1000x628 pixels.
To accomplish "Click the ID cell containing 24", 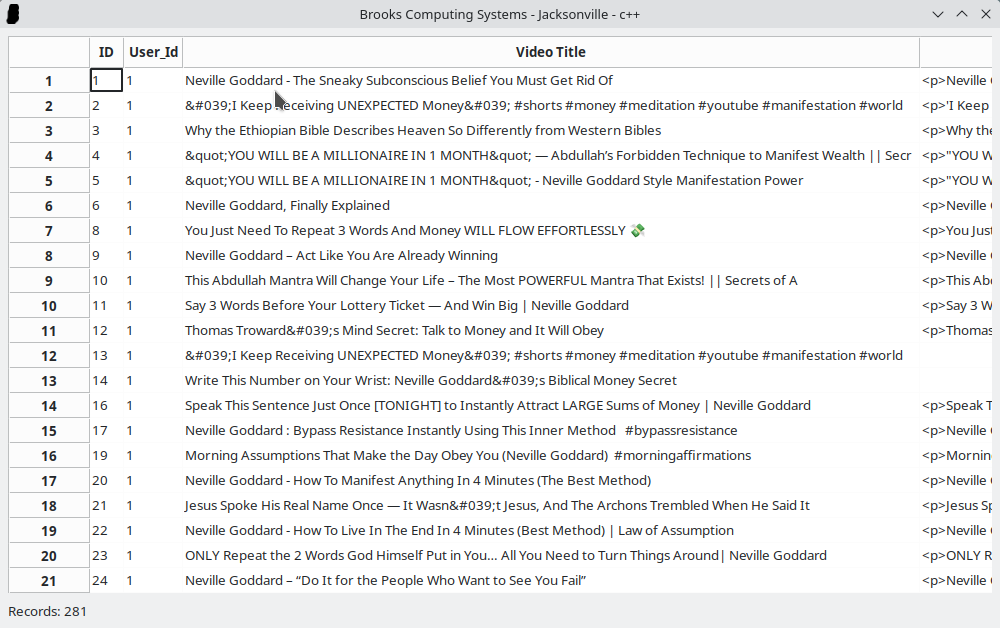I will tap(106, 581).
